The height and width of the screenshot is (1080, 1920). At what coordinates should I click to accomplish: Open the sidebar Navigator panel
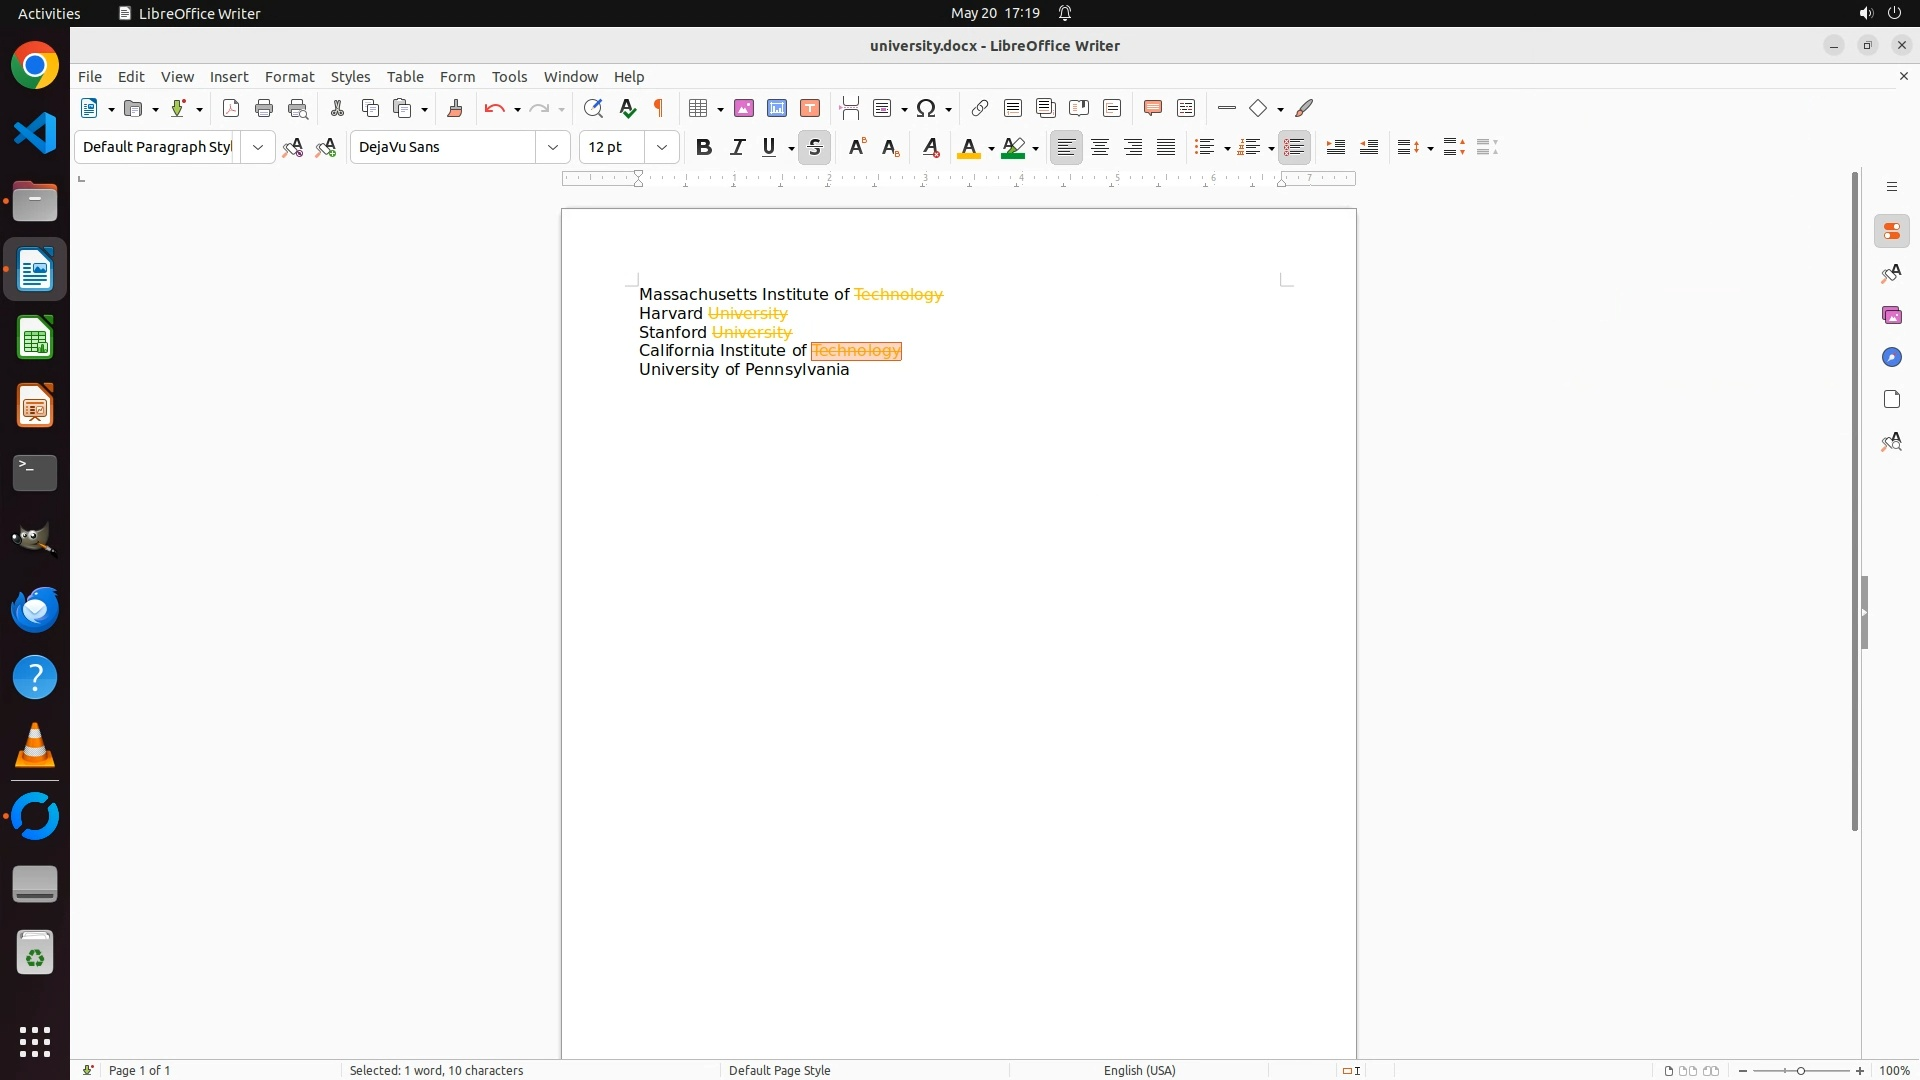[x=1891, y=358]
